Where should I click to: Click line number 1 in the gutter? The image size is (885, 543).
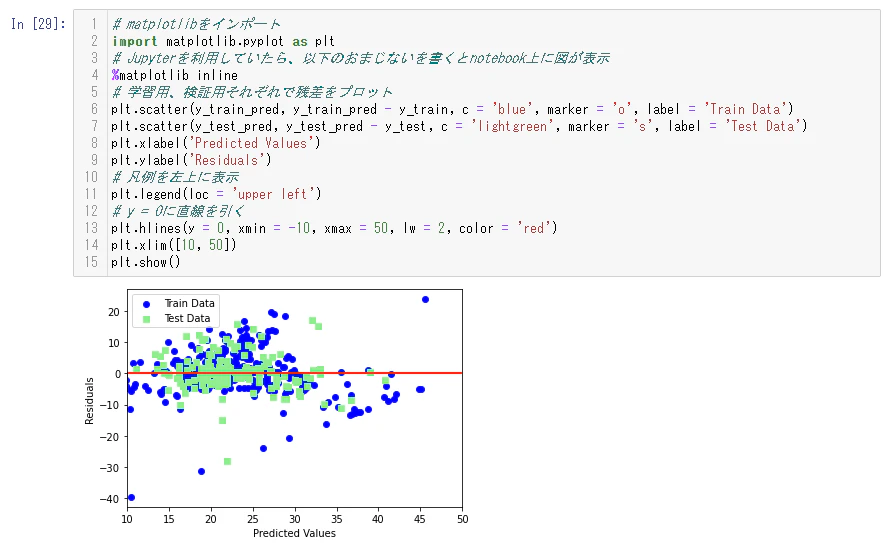[94, 24]
